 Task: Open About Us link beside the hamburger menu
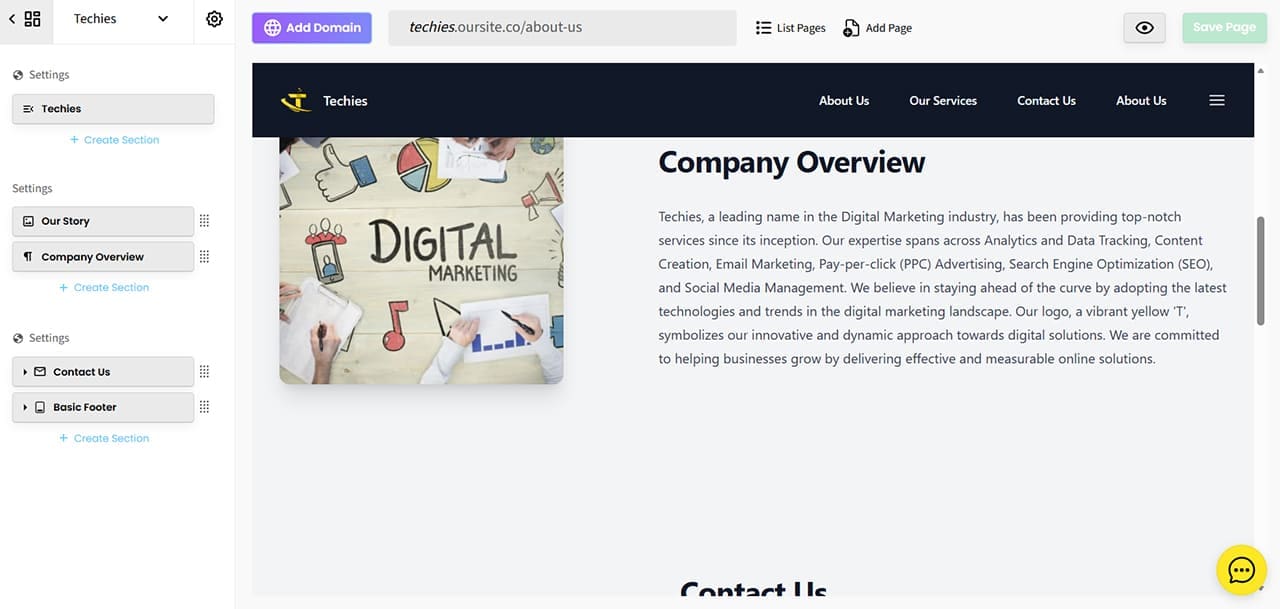point(1141,101)
